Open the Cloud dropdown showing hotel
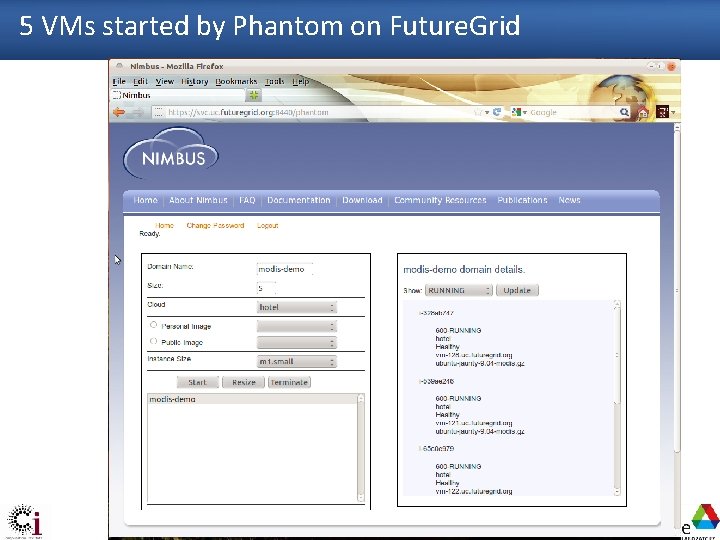The image size is (720, 540). tap(297, 307)
